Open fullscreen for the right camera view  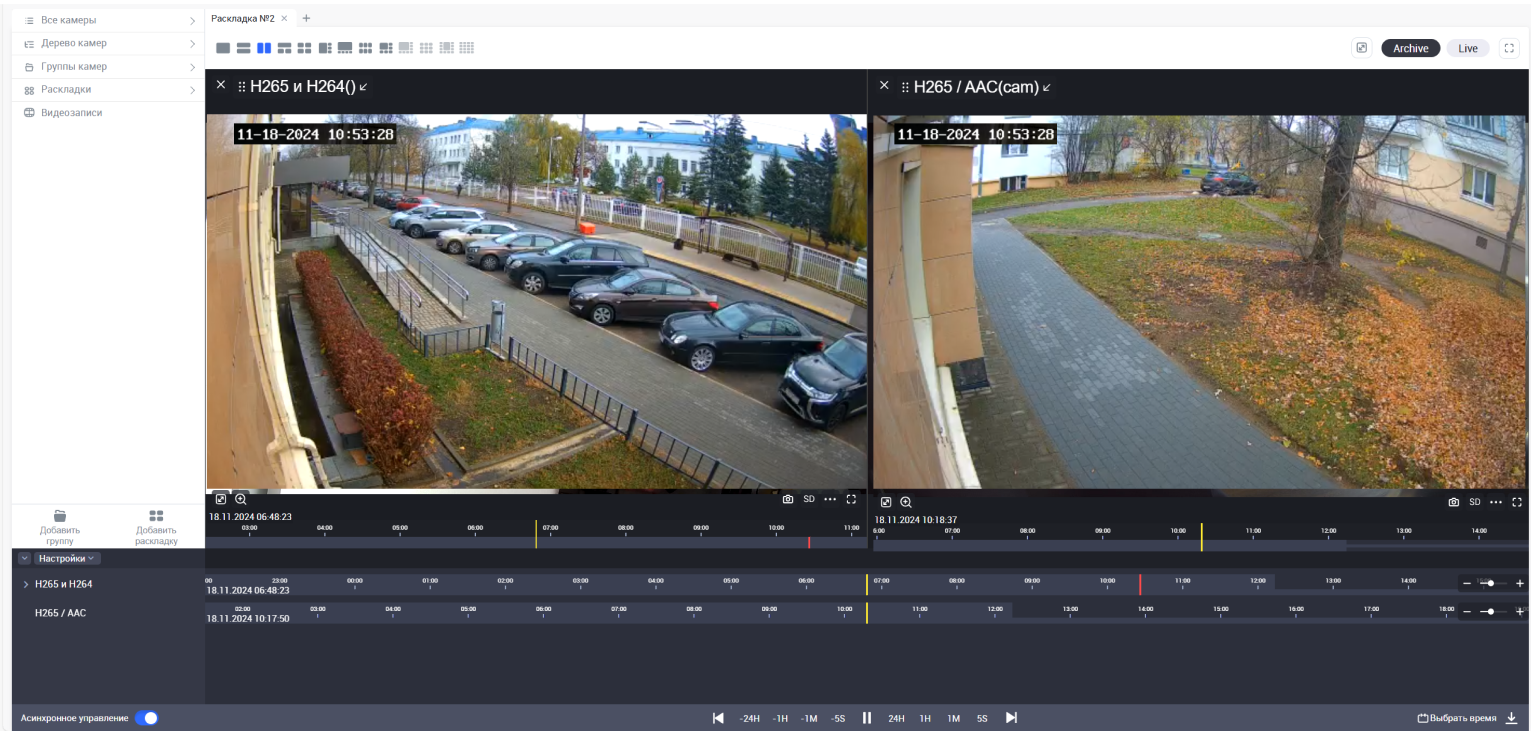1517,502
